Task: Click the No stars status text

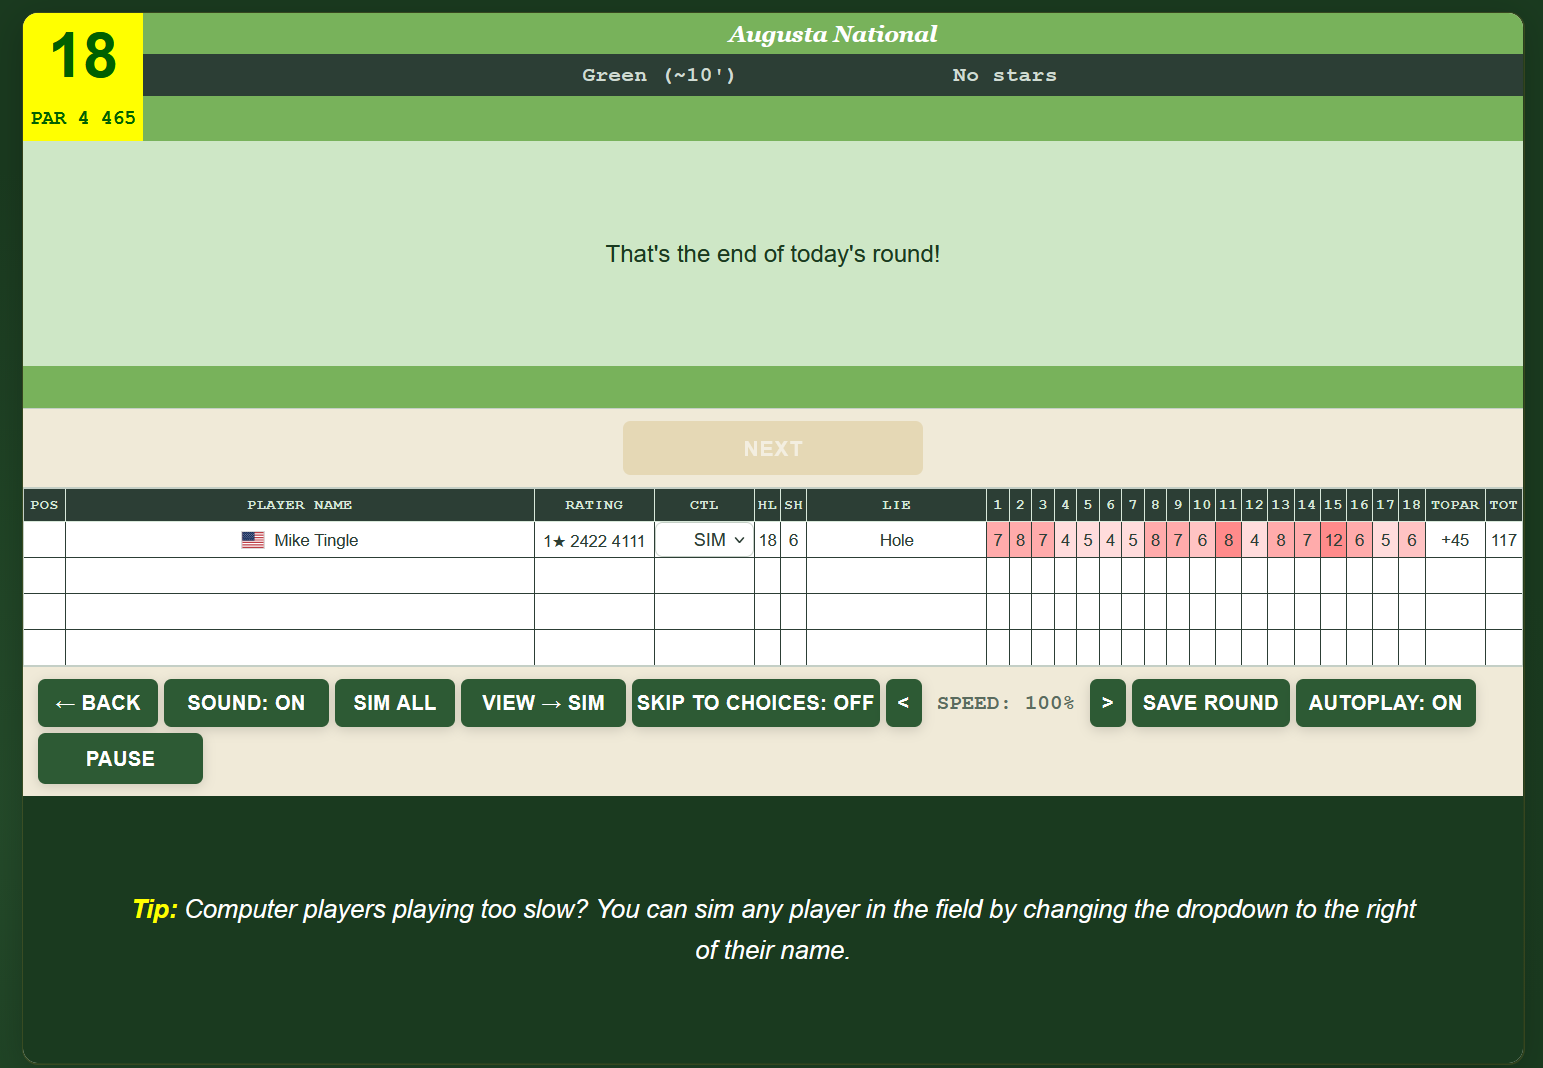Action: pos(1004,75)
